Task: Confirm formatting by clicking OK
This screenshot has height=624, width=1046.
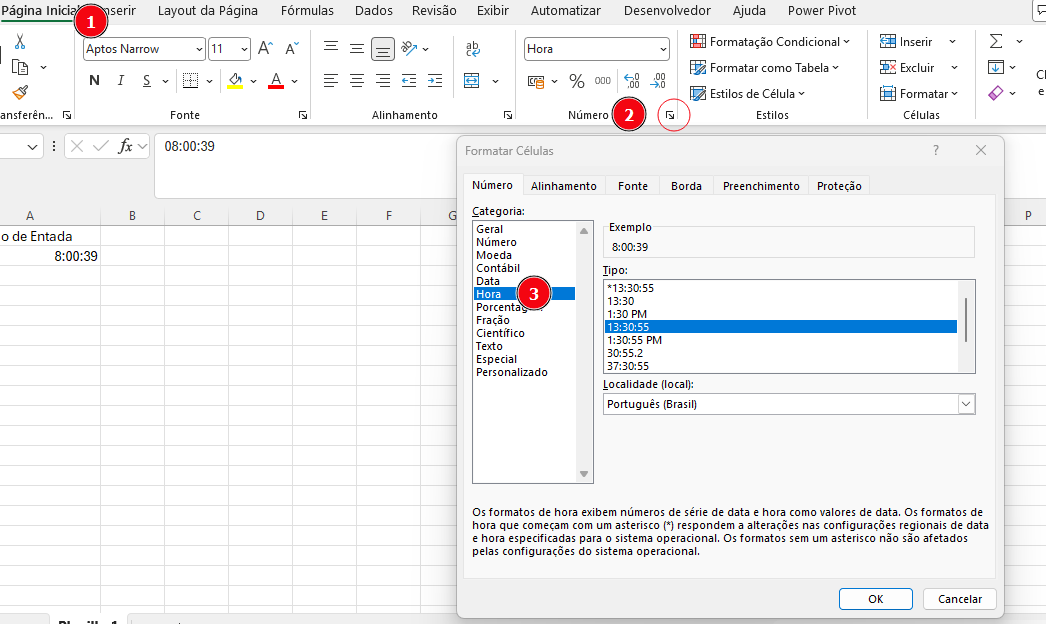Action: point(875,598)
